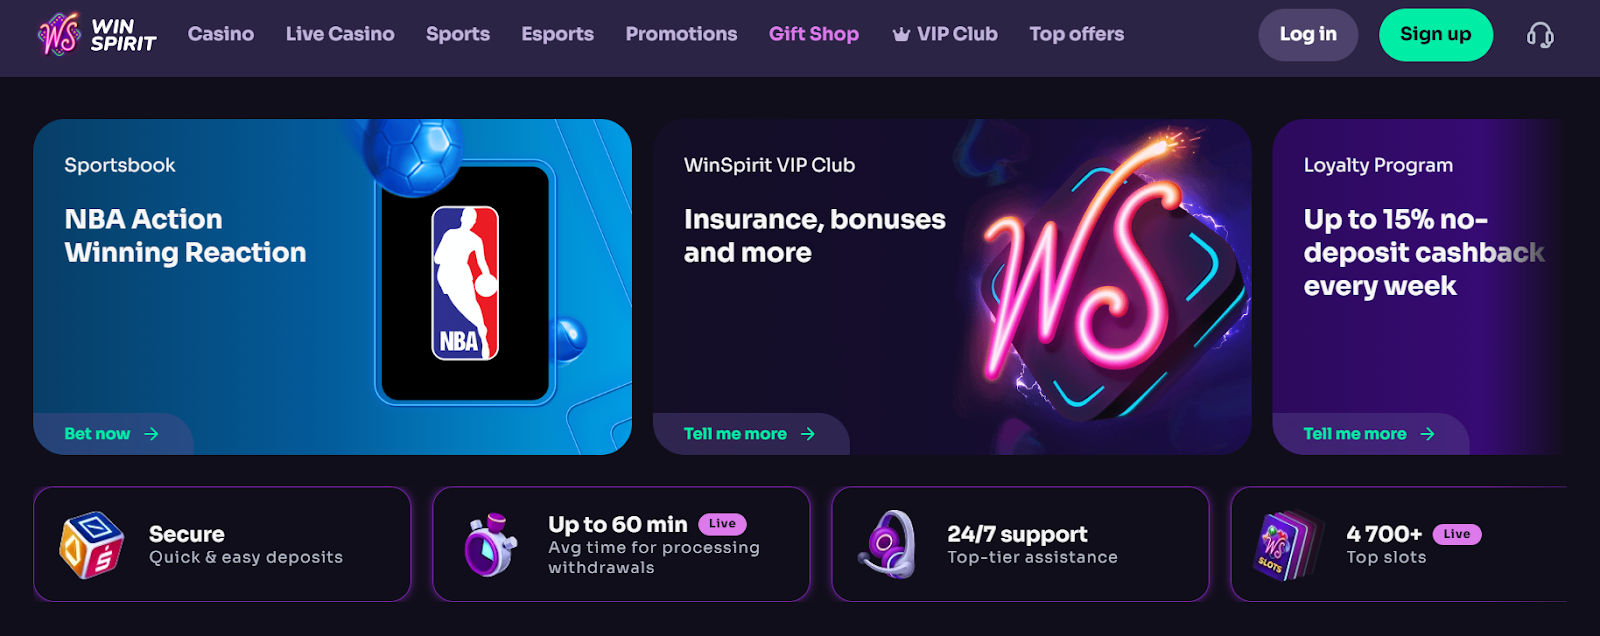This screenshot has height=636, width=1600.
Task: Click the purple stopwatch withdrawal icon
Action: pos(490,545)
